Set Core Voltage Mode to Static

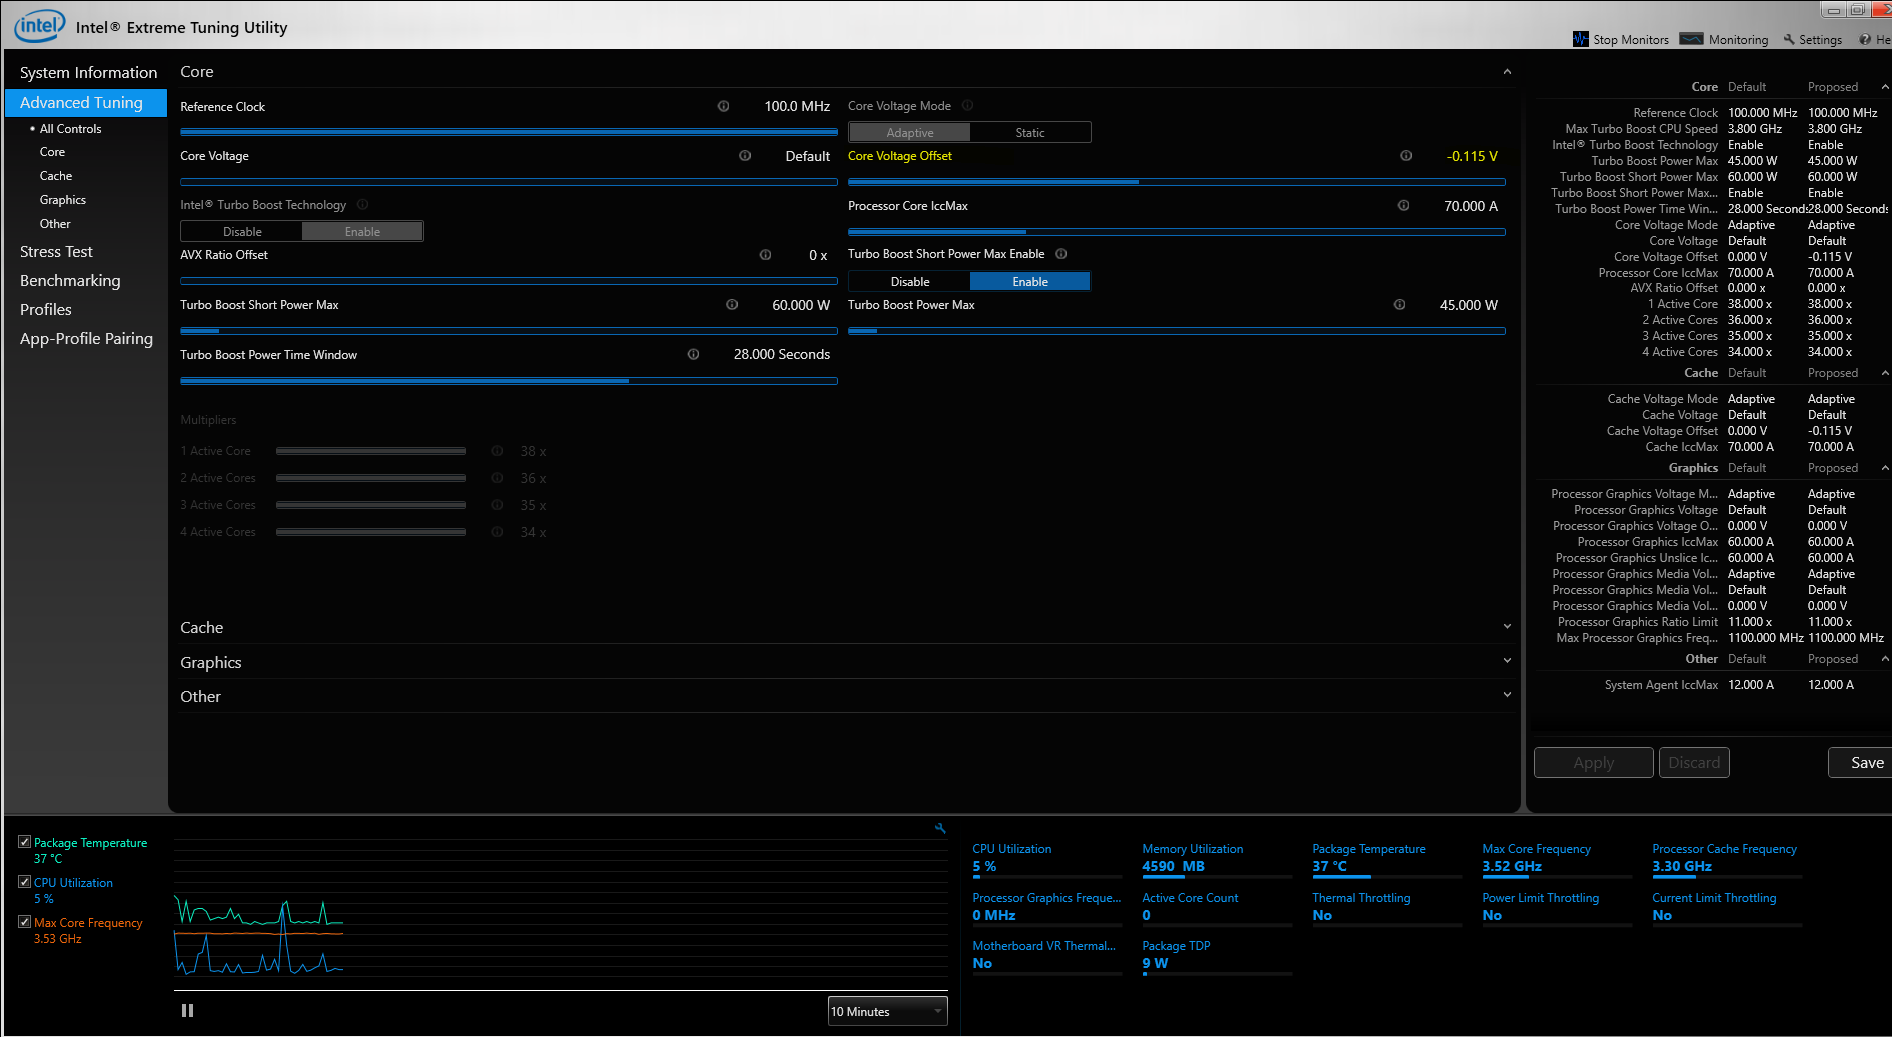(x=1030, y=133)
